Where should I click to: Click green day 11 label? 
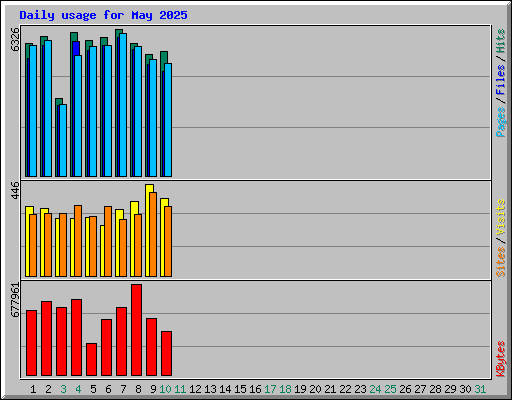pos(180,389)
